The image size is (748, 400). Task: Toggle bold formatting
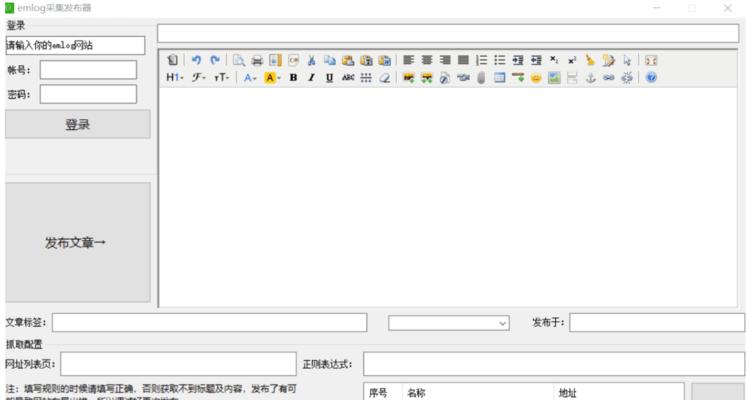pos(293,77)
